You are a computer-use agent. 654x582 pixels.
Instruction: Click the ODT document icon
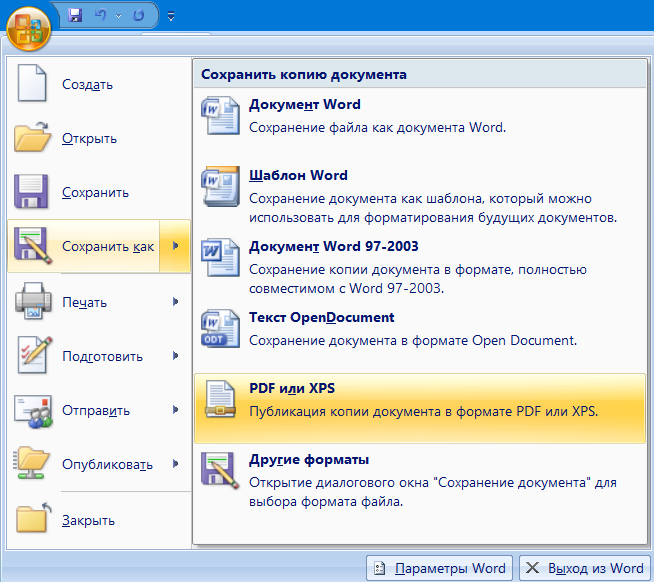click(220, 328)
